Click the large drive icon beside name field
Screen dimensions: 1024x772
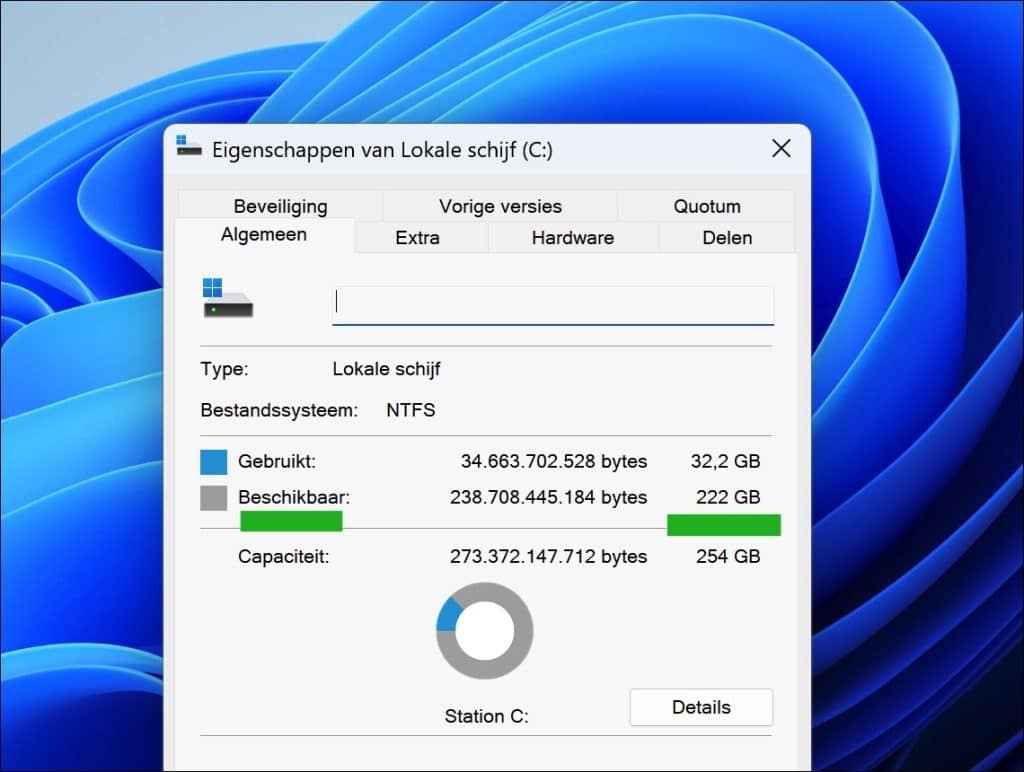point(227,299)
